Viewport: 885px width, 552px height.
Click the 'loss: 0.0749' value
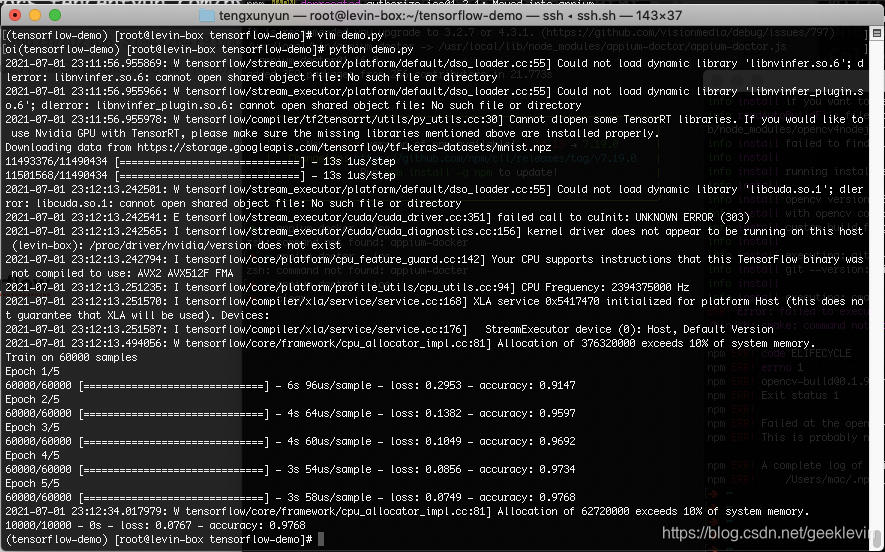pyautogui.click(x=426, y=497)
